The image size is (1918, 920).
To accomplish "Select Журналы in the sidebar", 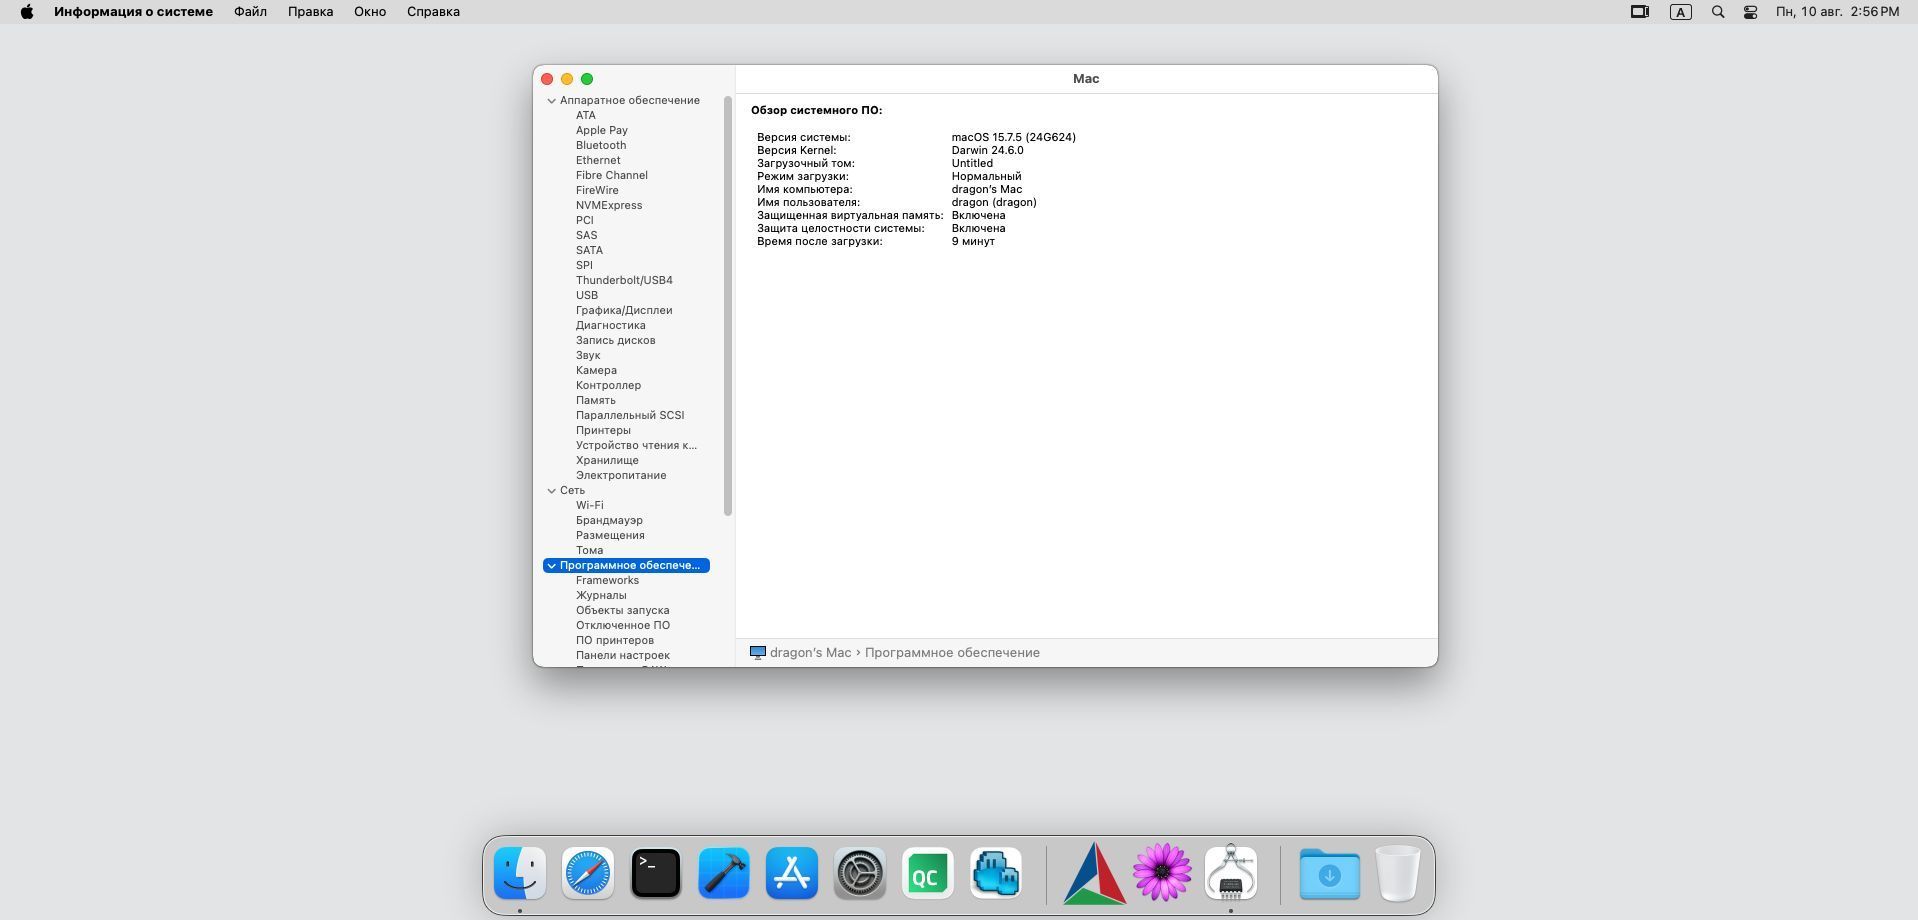I will (x=601, y=596).
